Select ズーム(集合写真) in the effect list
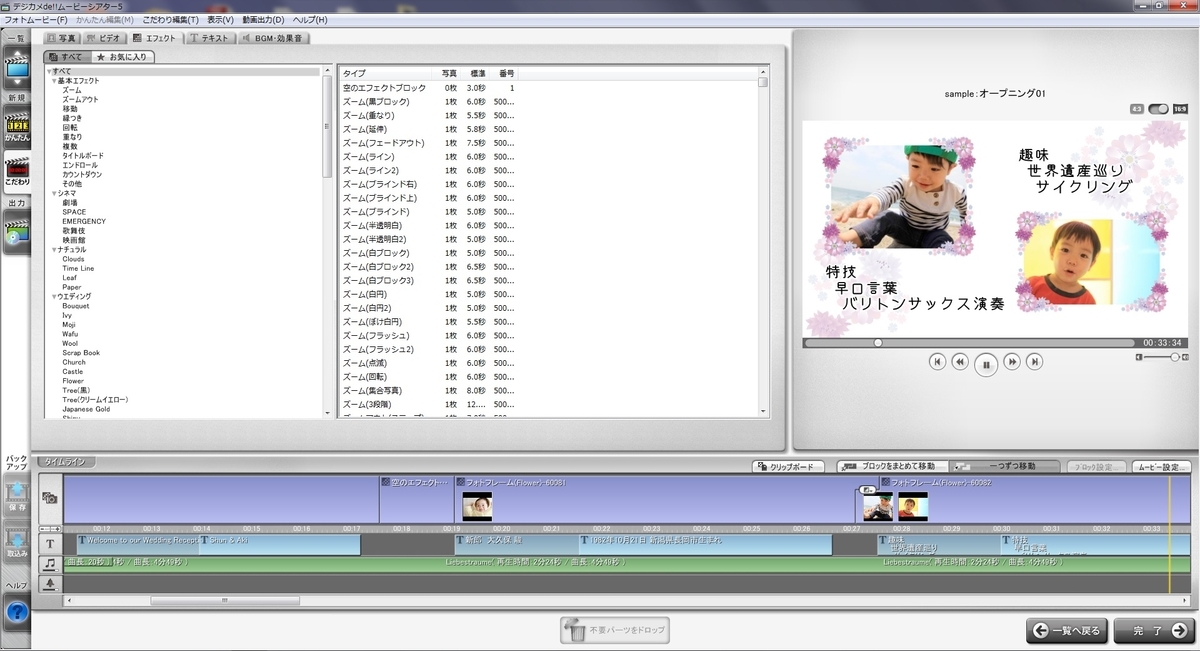 point(372,391)
